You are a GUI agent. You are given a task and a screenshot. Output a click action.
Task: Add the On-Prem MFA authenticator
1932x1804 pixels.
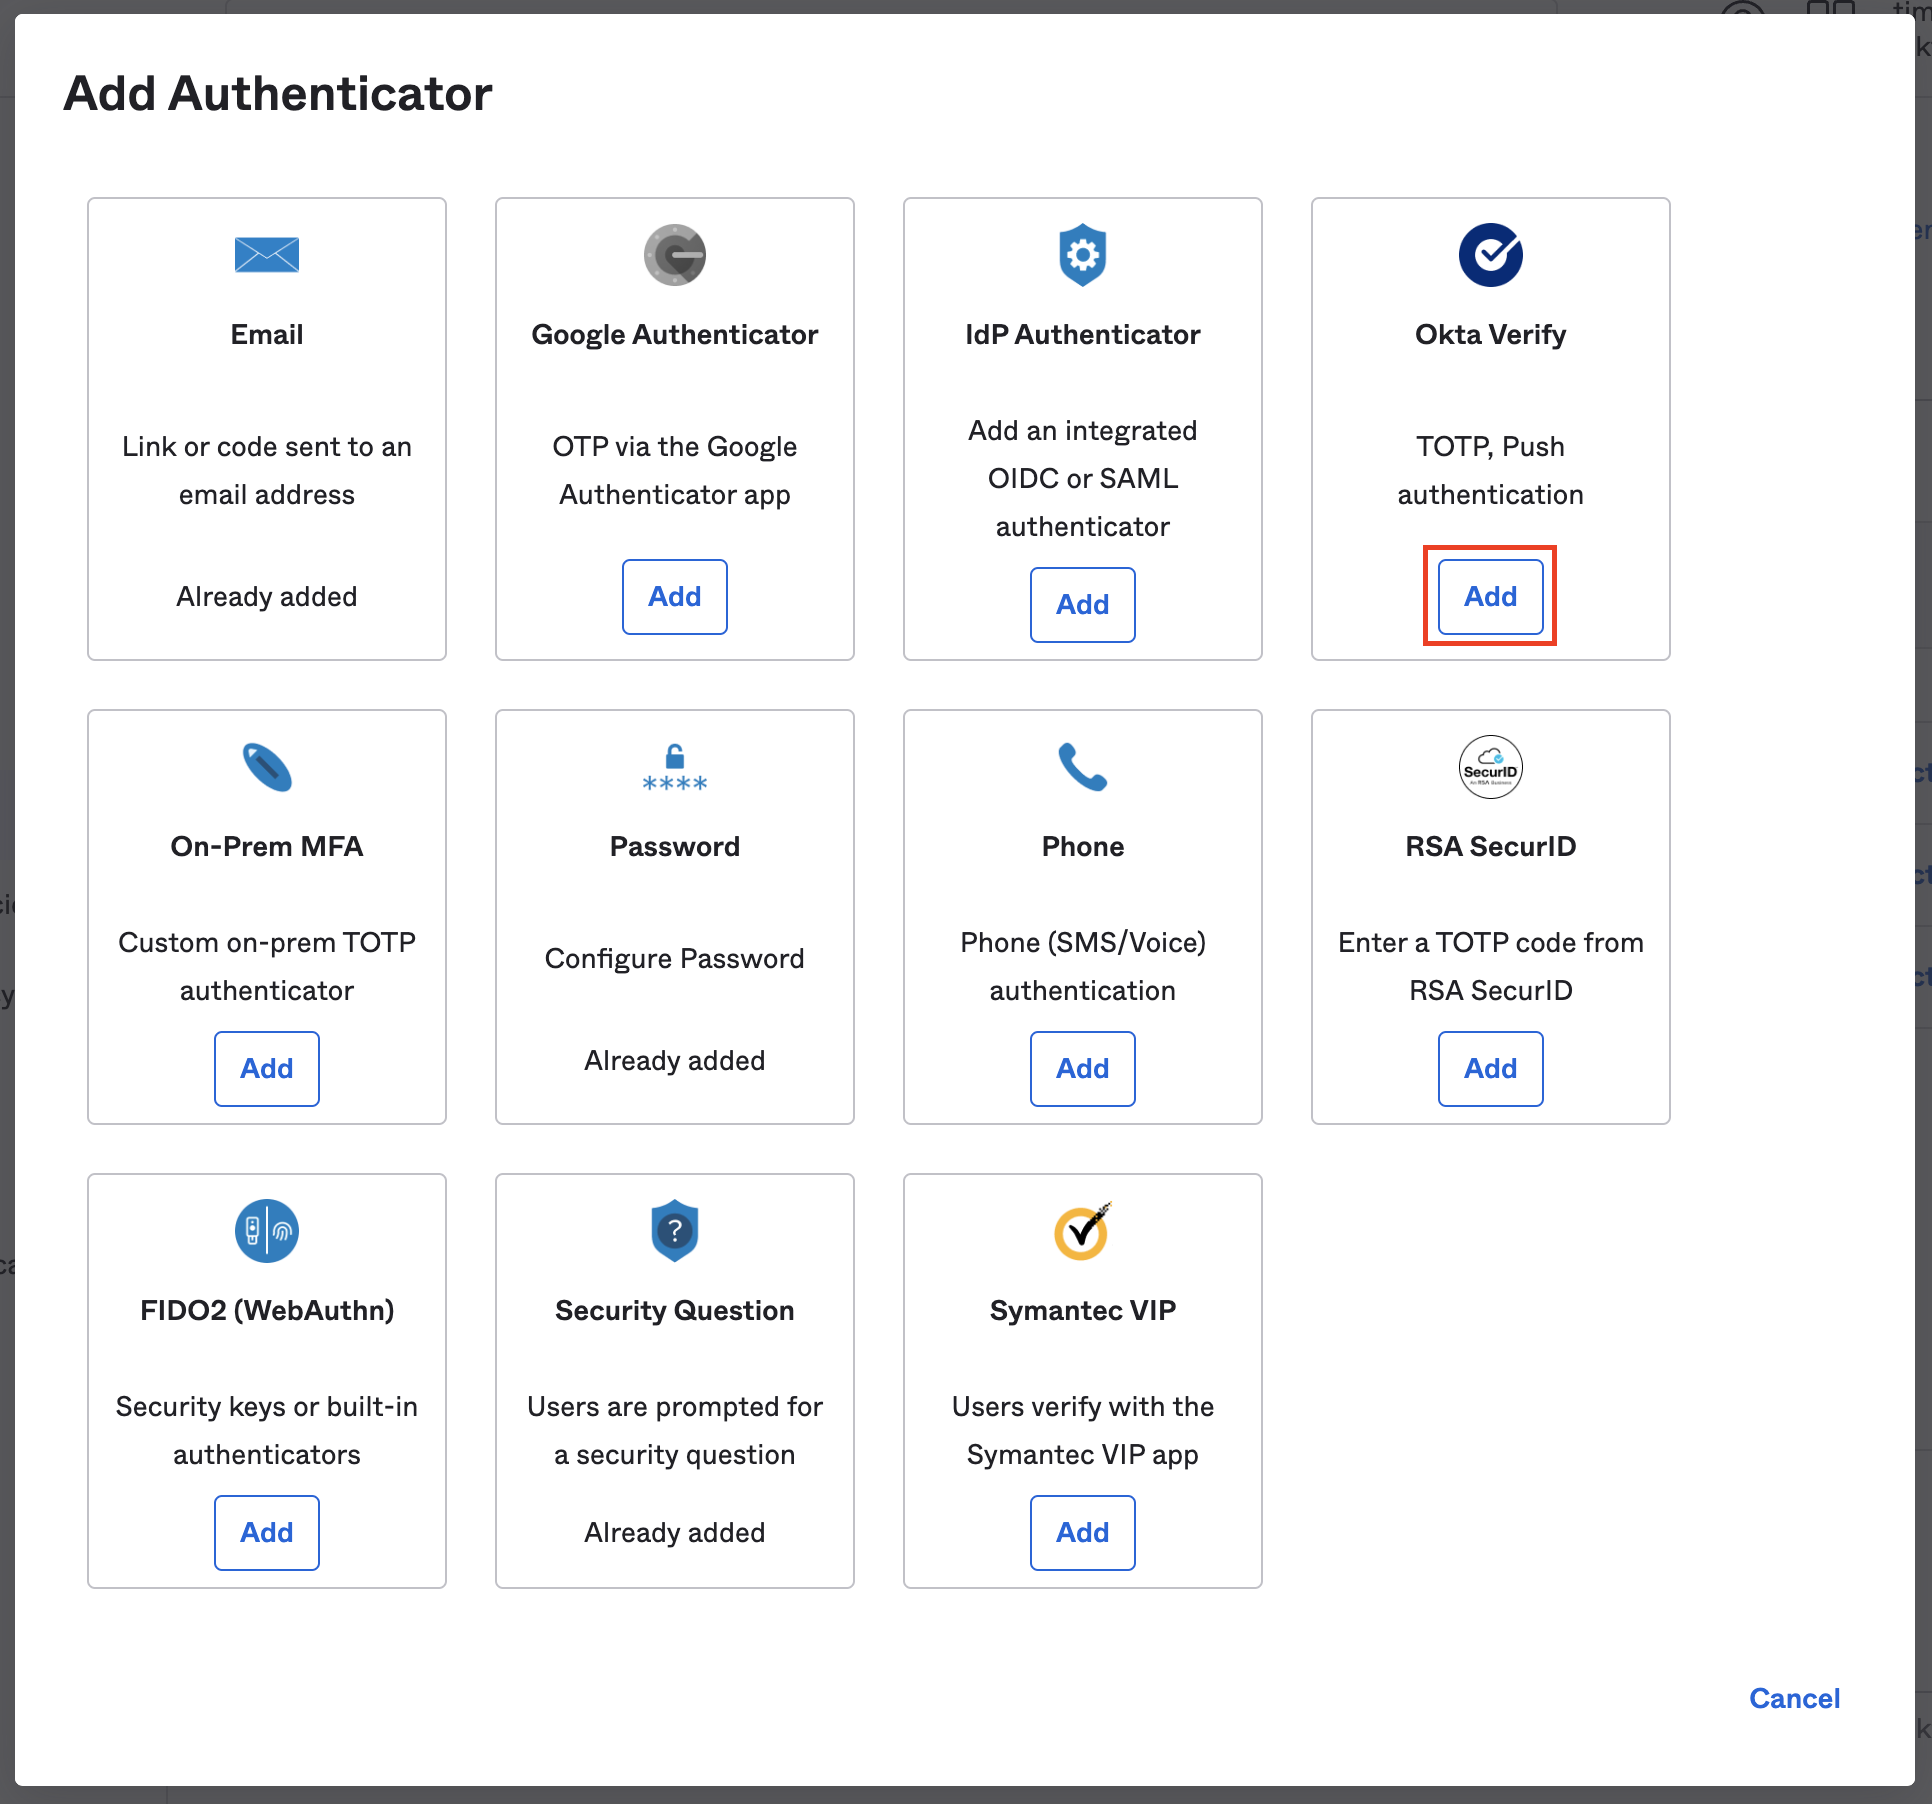click(x=267, y=1069)
